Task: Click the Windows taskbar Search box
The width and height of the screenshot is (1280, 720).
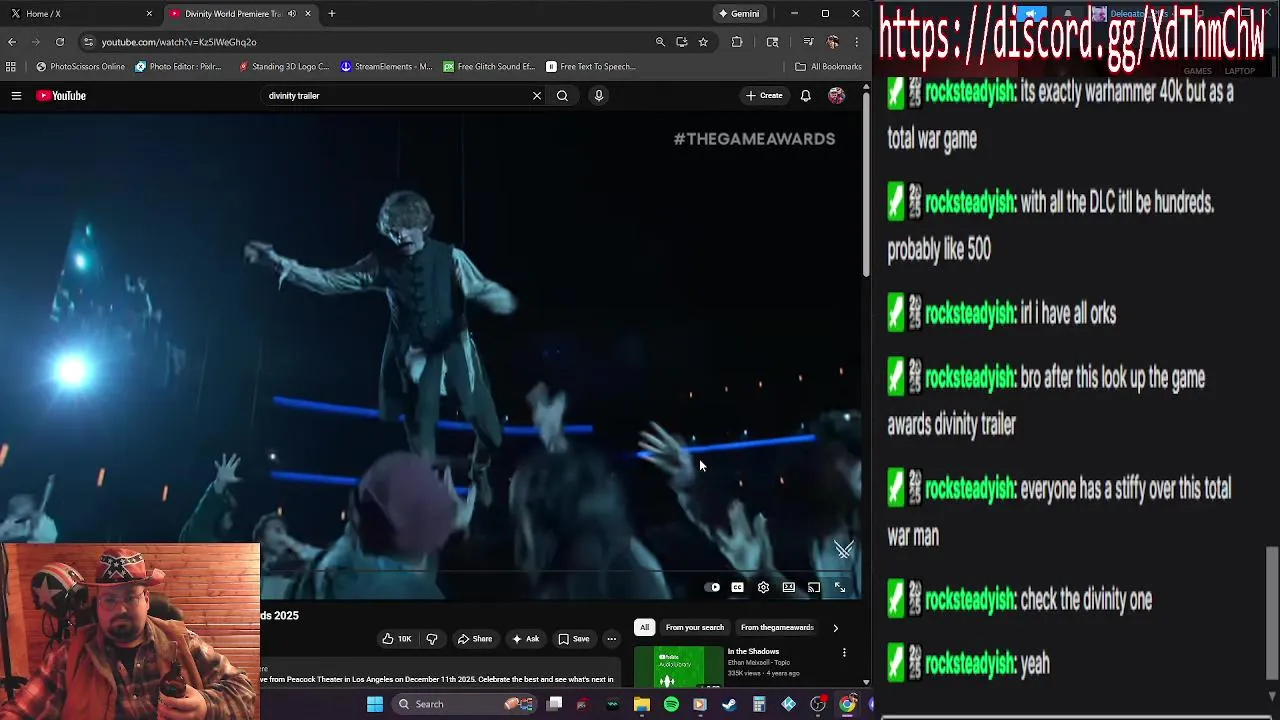Action: [464, 704]
